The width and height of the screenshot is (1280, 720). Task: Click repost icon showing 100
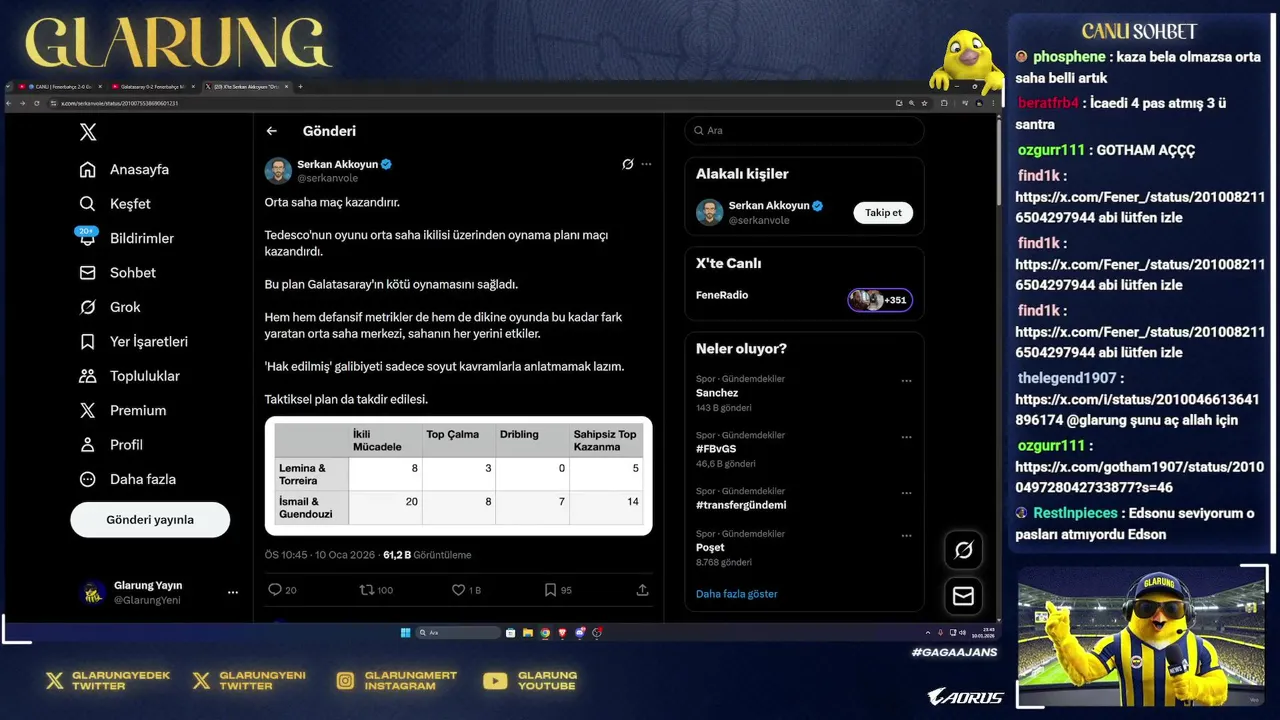[376, 590]
